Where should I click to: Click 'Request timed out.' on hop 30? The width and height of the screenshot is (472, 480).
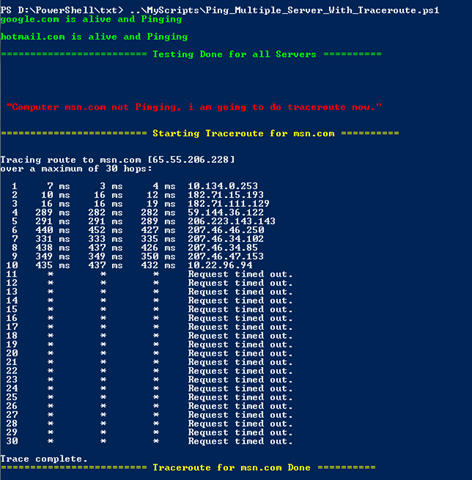click(x=240, y=441)
